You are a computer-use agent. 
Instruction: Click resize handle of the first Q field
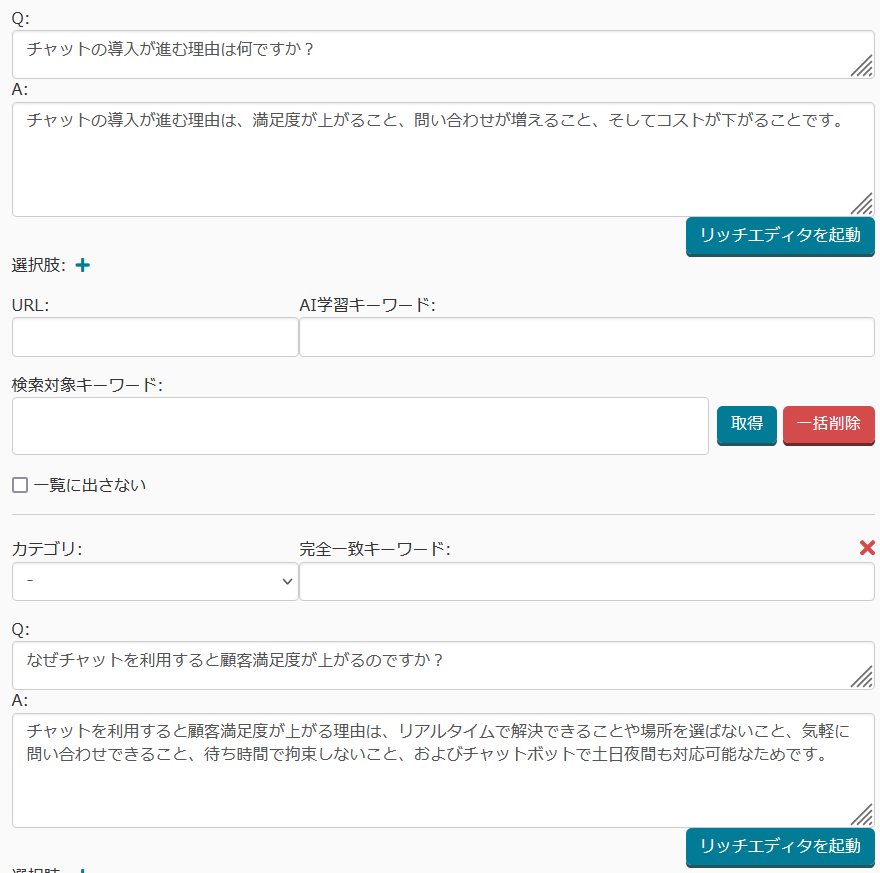pyautogui.click(x=862, y=66)
